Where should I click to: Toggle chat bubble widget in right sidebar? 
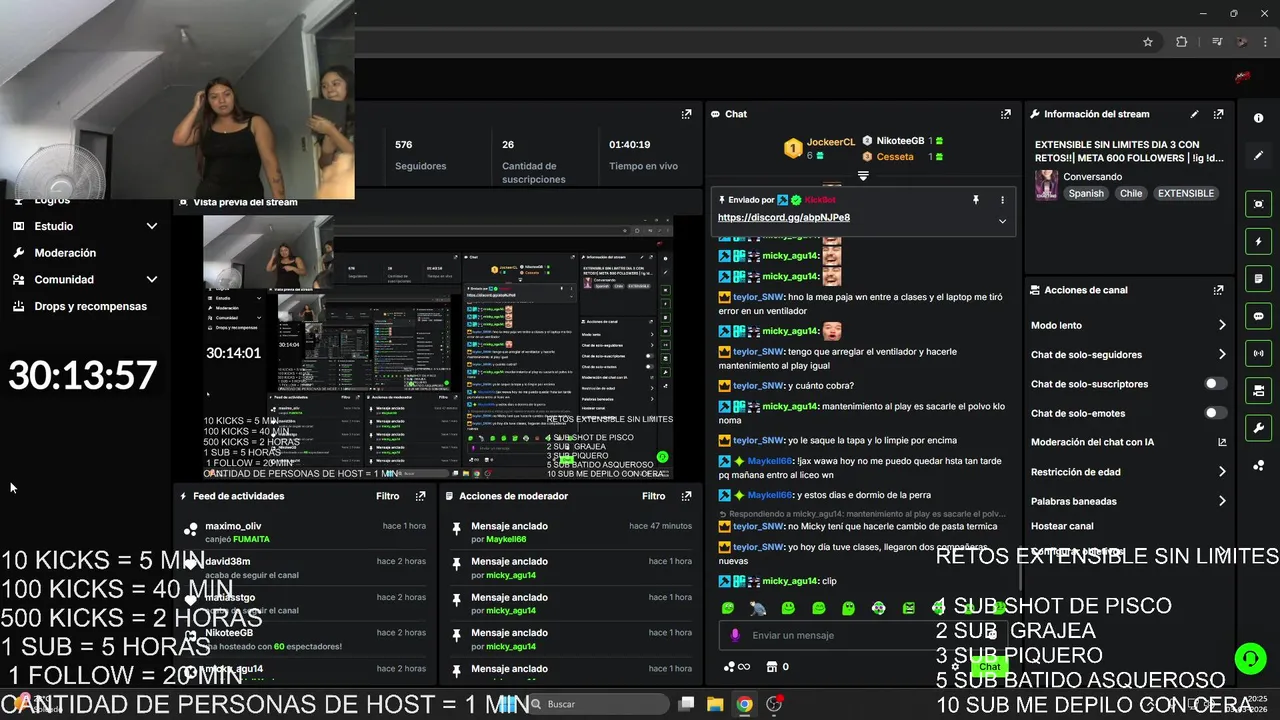click(x=1258, y=316)
